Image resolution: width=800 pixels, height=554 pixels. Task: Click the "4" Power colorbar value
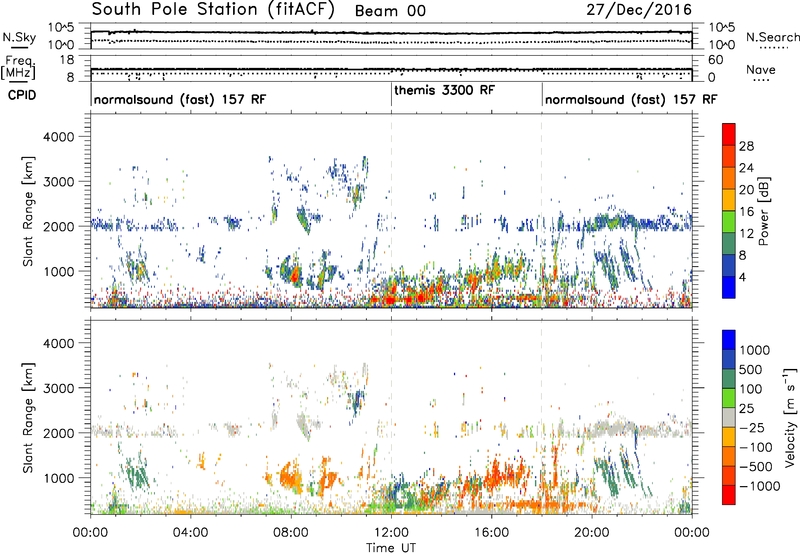coord(743,277)
